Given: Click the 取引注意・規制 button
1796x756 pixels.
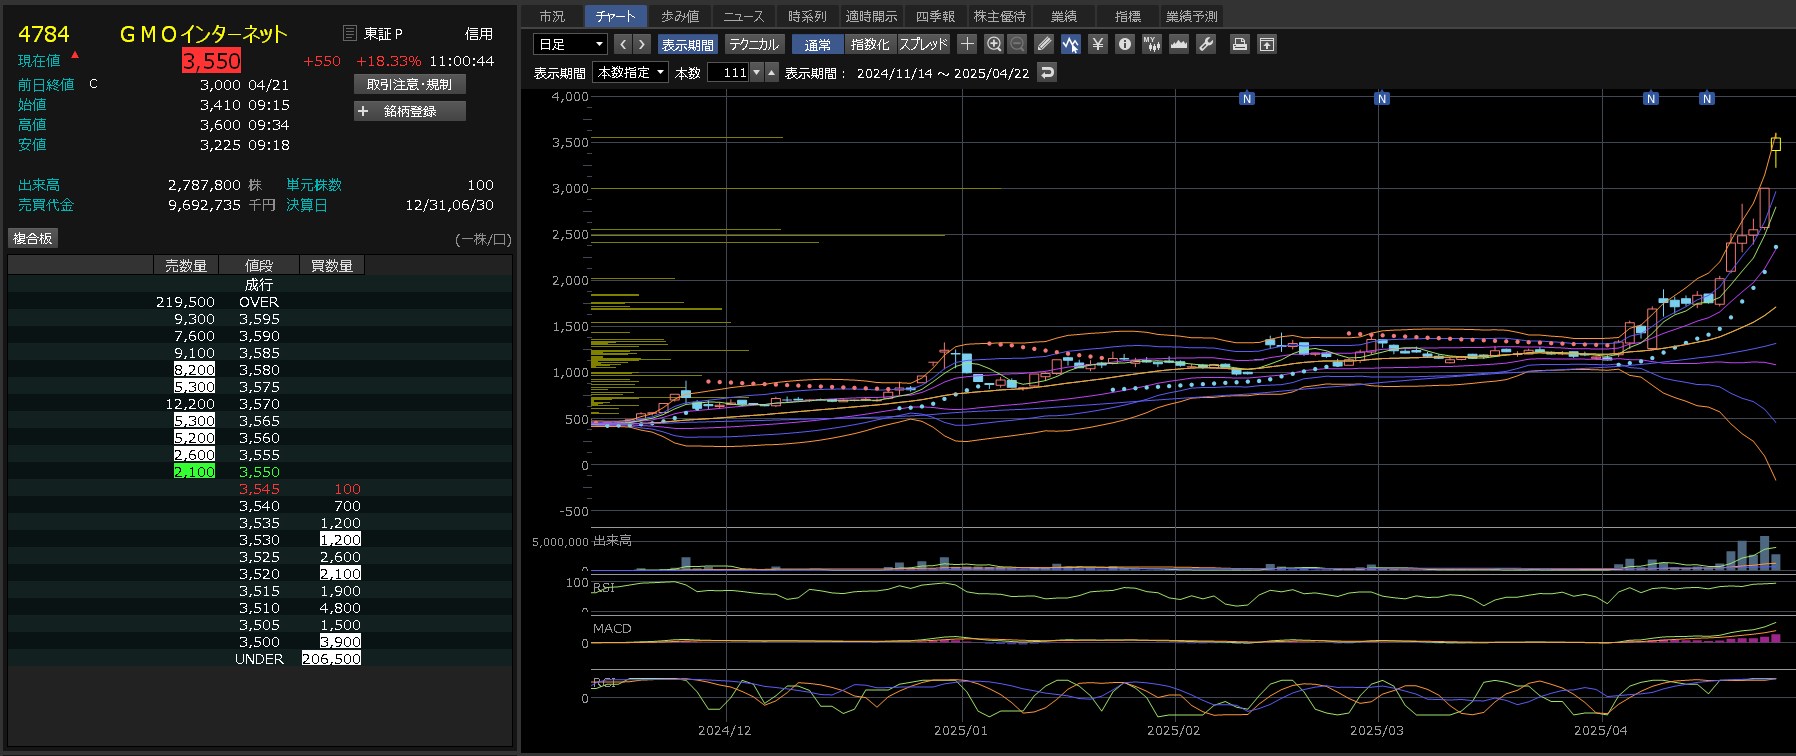Looking at the screenshot, I should tap(410, 85).
